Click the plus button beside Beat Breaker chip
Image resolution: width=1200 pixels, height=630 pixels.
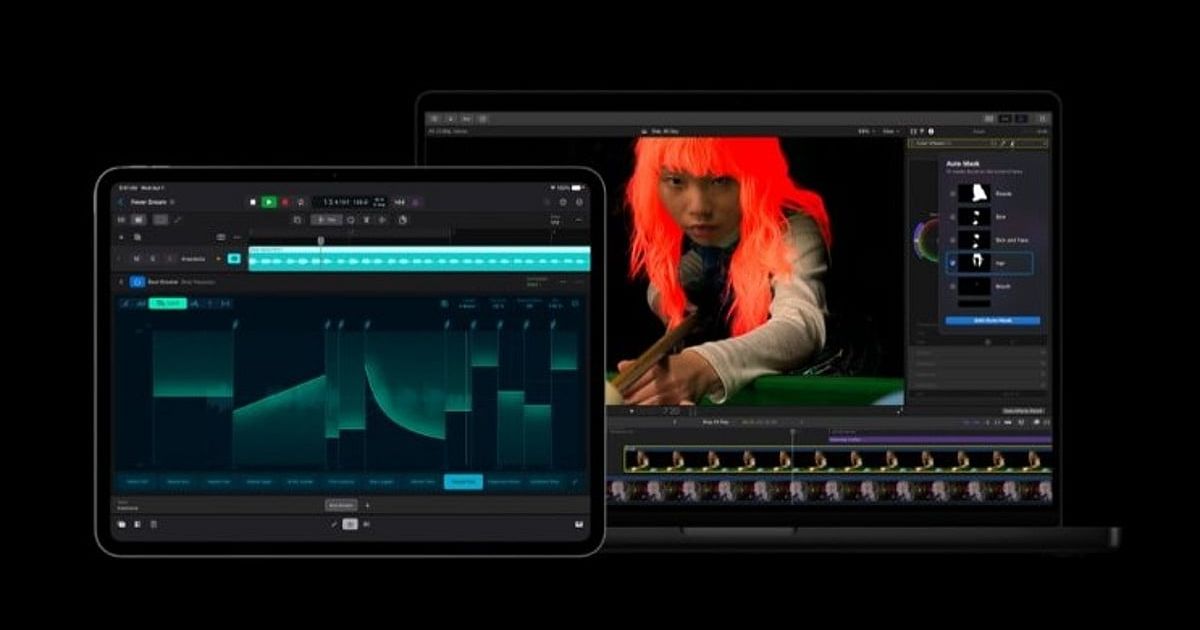367,505
